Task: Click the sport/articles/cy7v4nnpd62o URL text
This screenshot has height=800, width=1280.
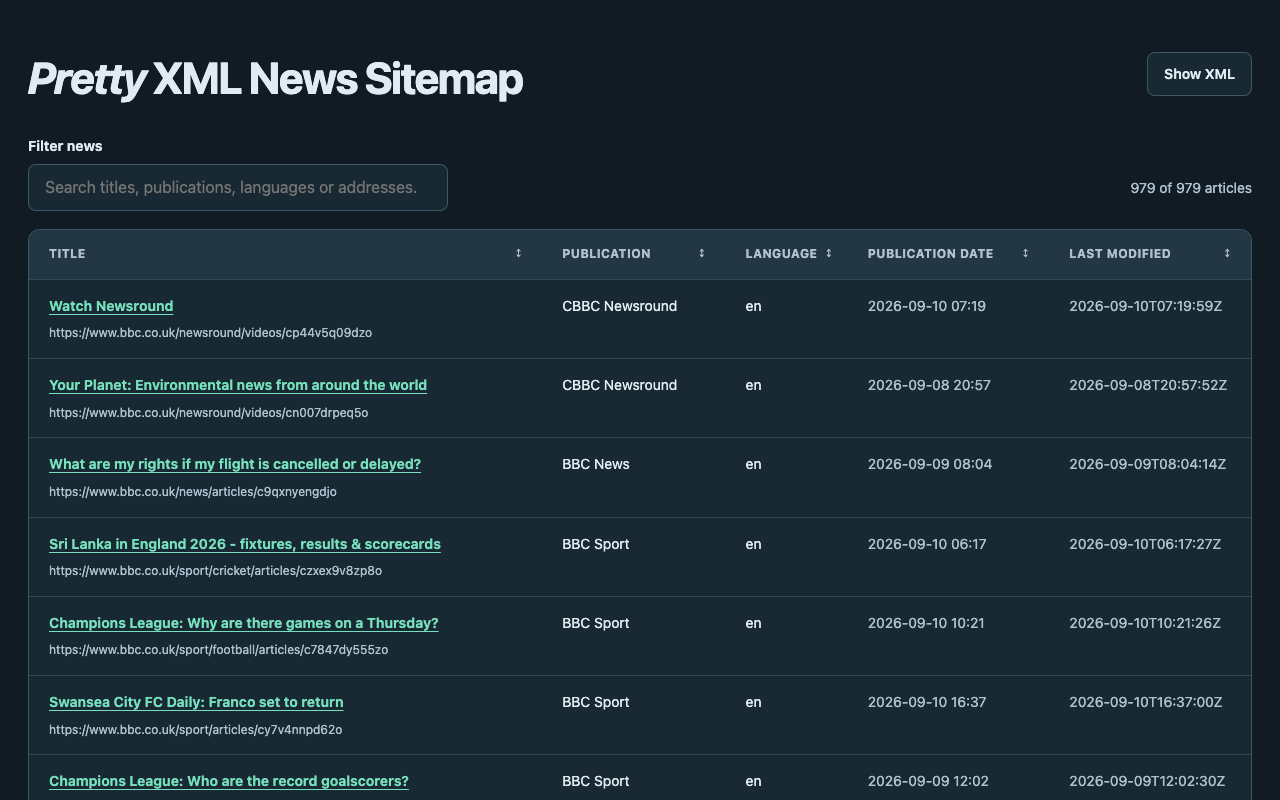Action: pos(196,730)
